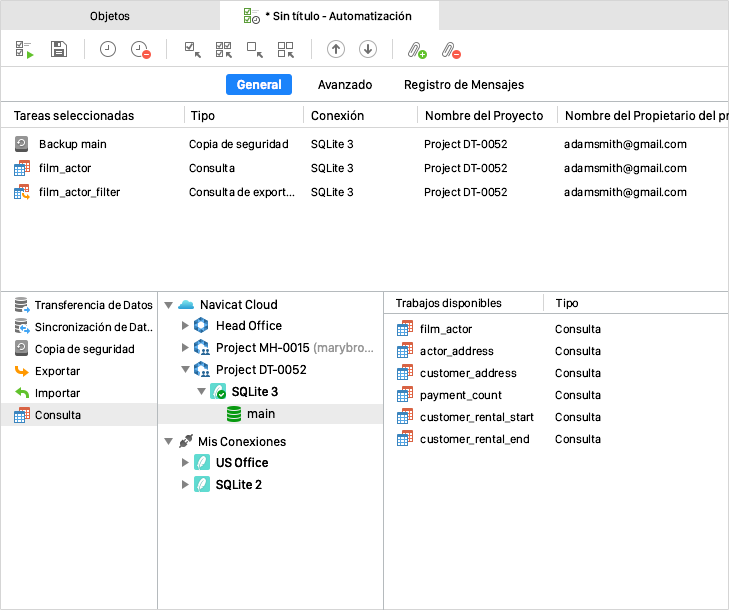Click the Mis Conexiones plug icon
The height and width of the screenshot is (610, 729).
point(186,441)
